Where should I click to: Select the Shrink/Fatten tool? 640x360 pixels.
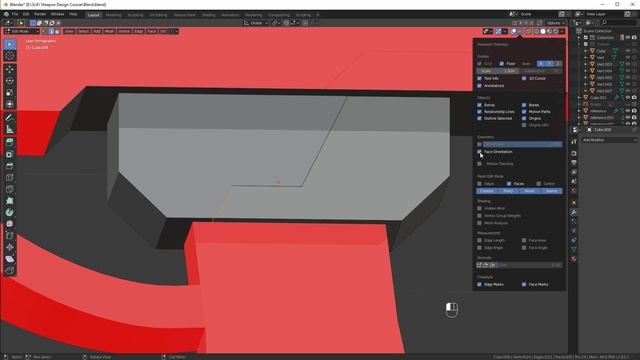pyautogui.click(x=10, y=247)
